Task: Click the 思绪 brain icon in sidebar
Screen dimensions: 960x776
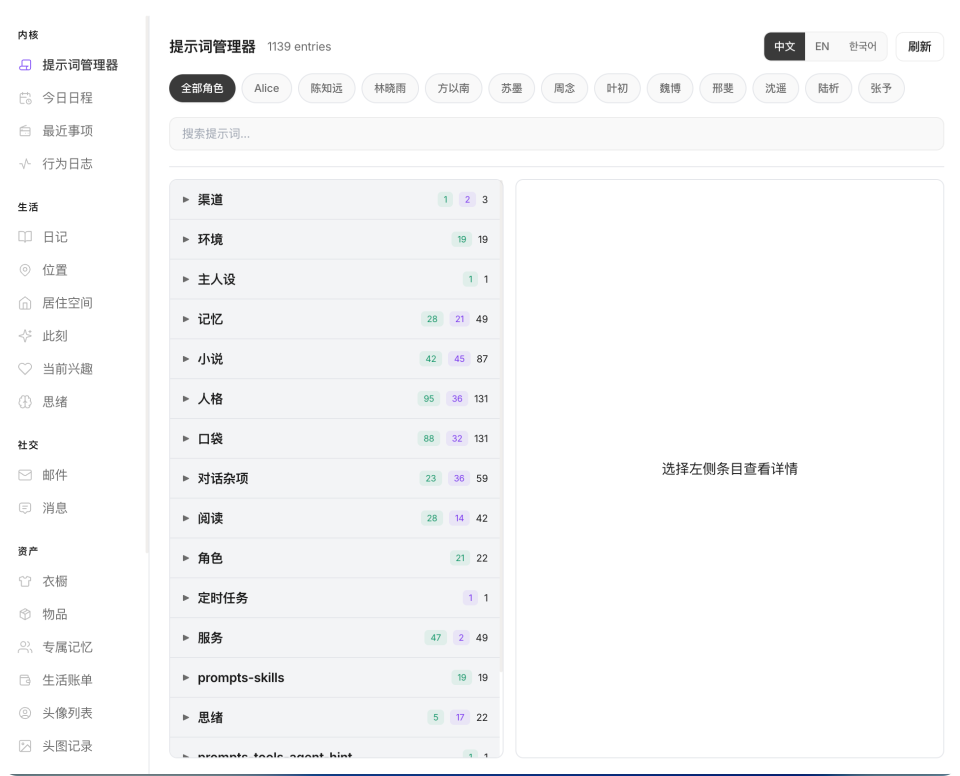Action: (25, 402)
